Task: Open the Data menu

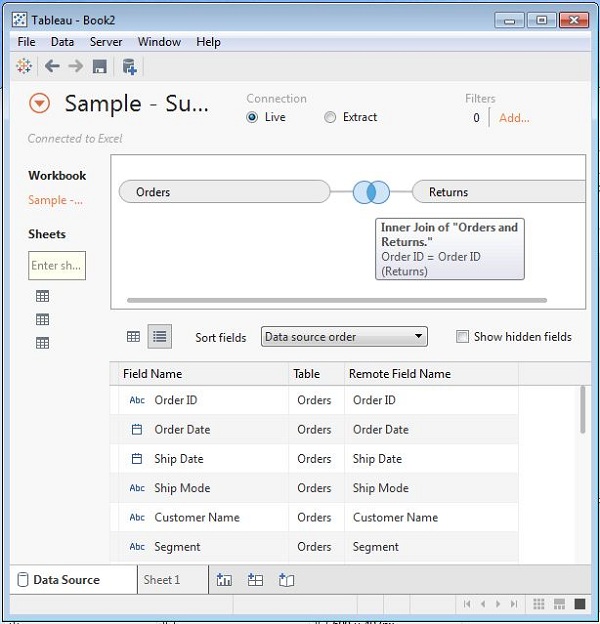Action: (x=62, y=42)
